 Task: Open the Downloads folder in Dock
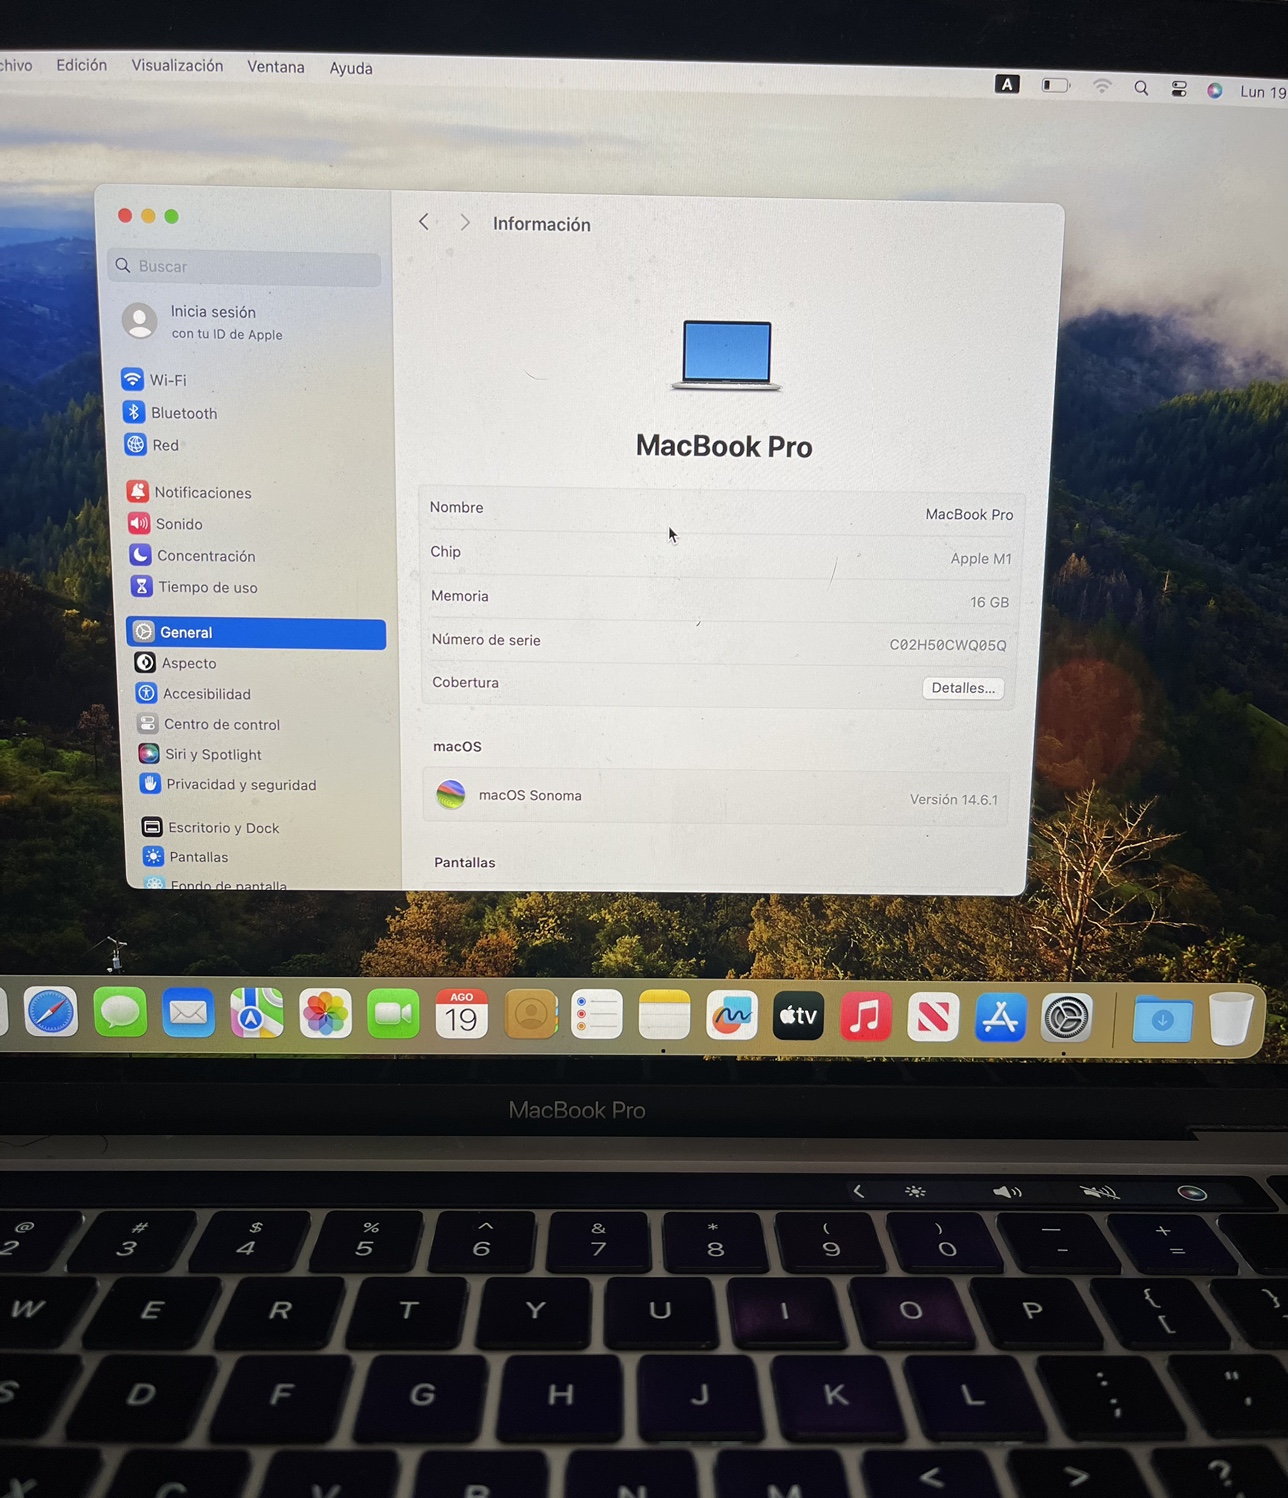coord(1162,1020)
